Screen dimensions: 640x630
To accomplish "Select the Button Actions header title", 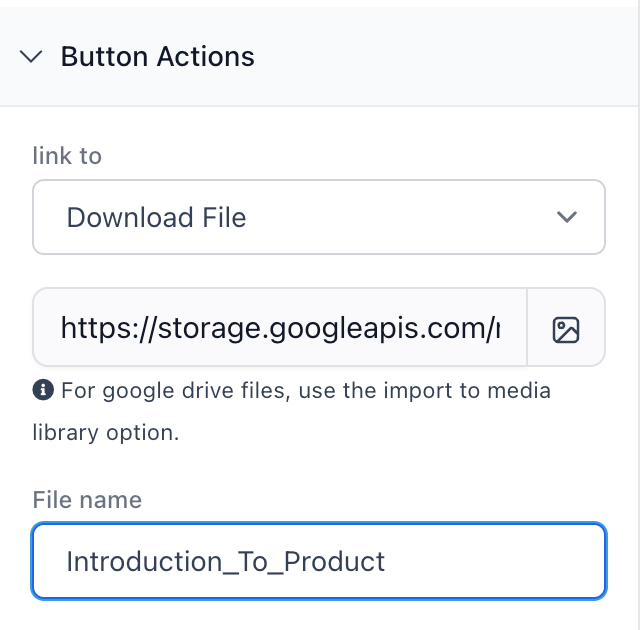I will tap(158, 56).
